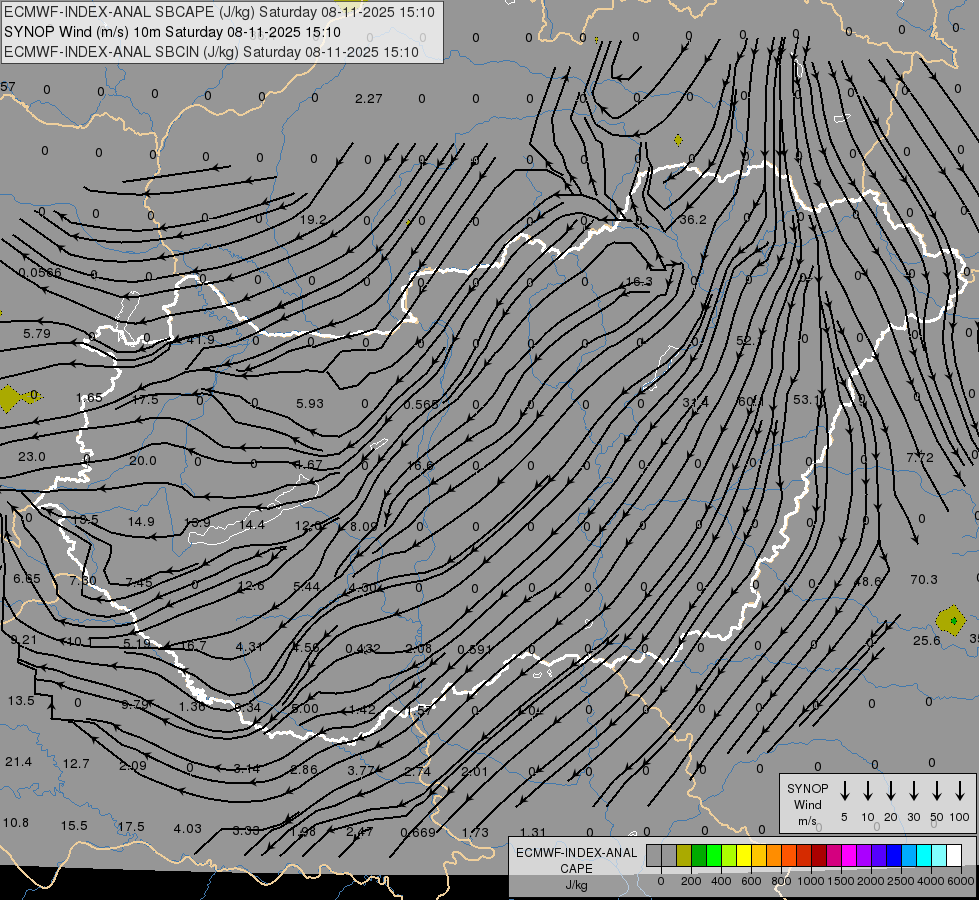Click the 48.6 value on the map

click(867, 581)
